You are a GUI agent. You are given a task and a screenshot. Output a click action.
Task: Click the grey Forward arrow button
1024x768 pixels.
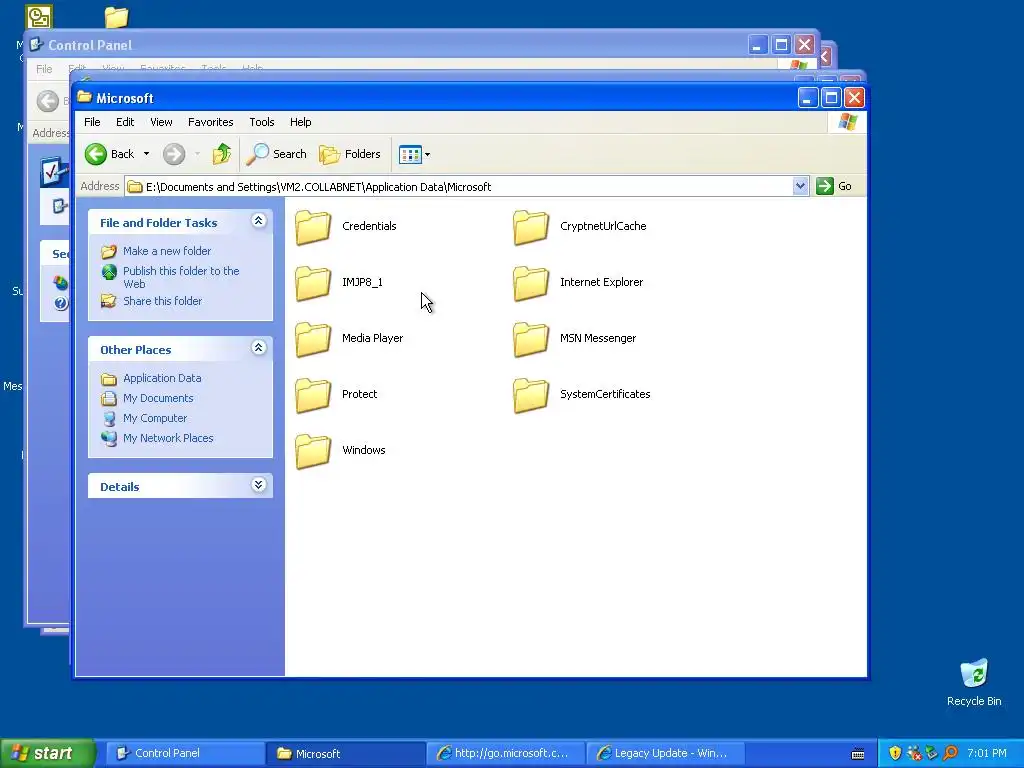(x=174, y=154)
